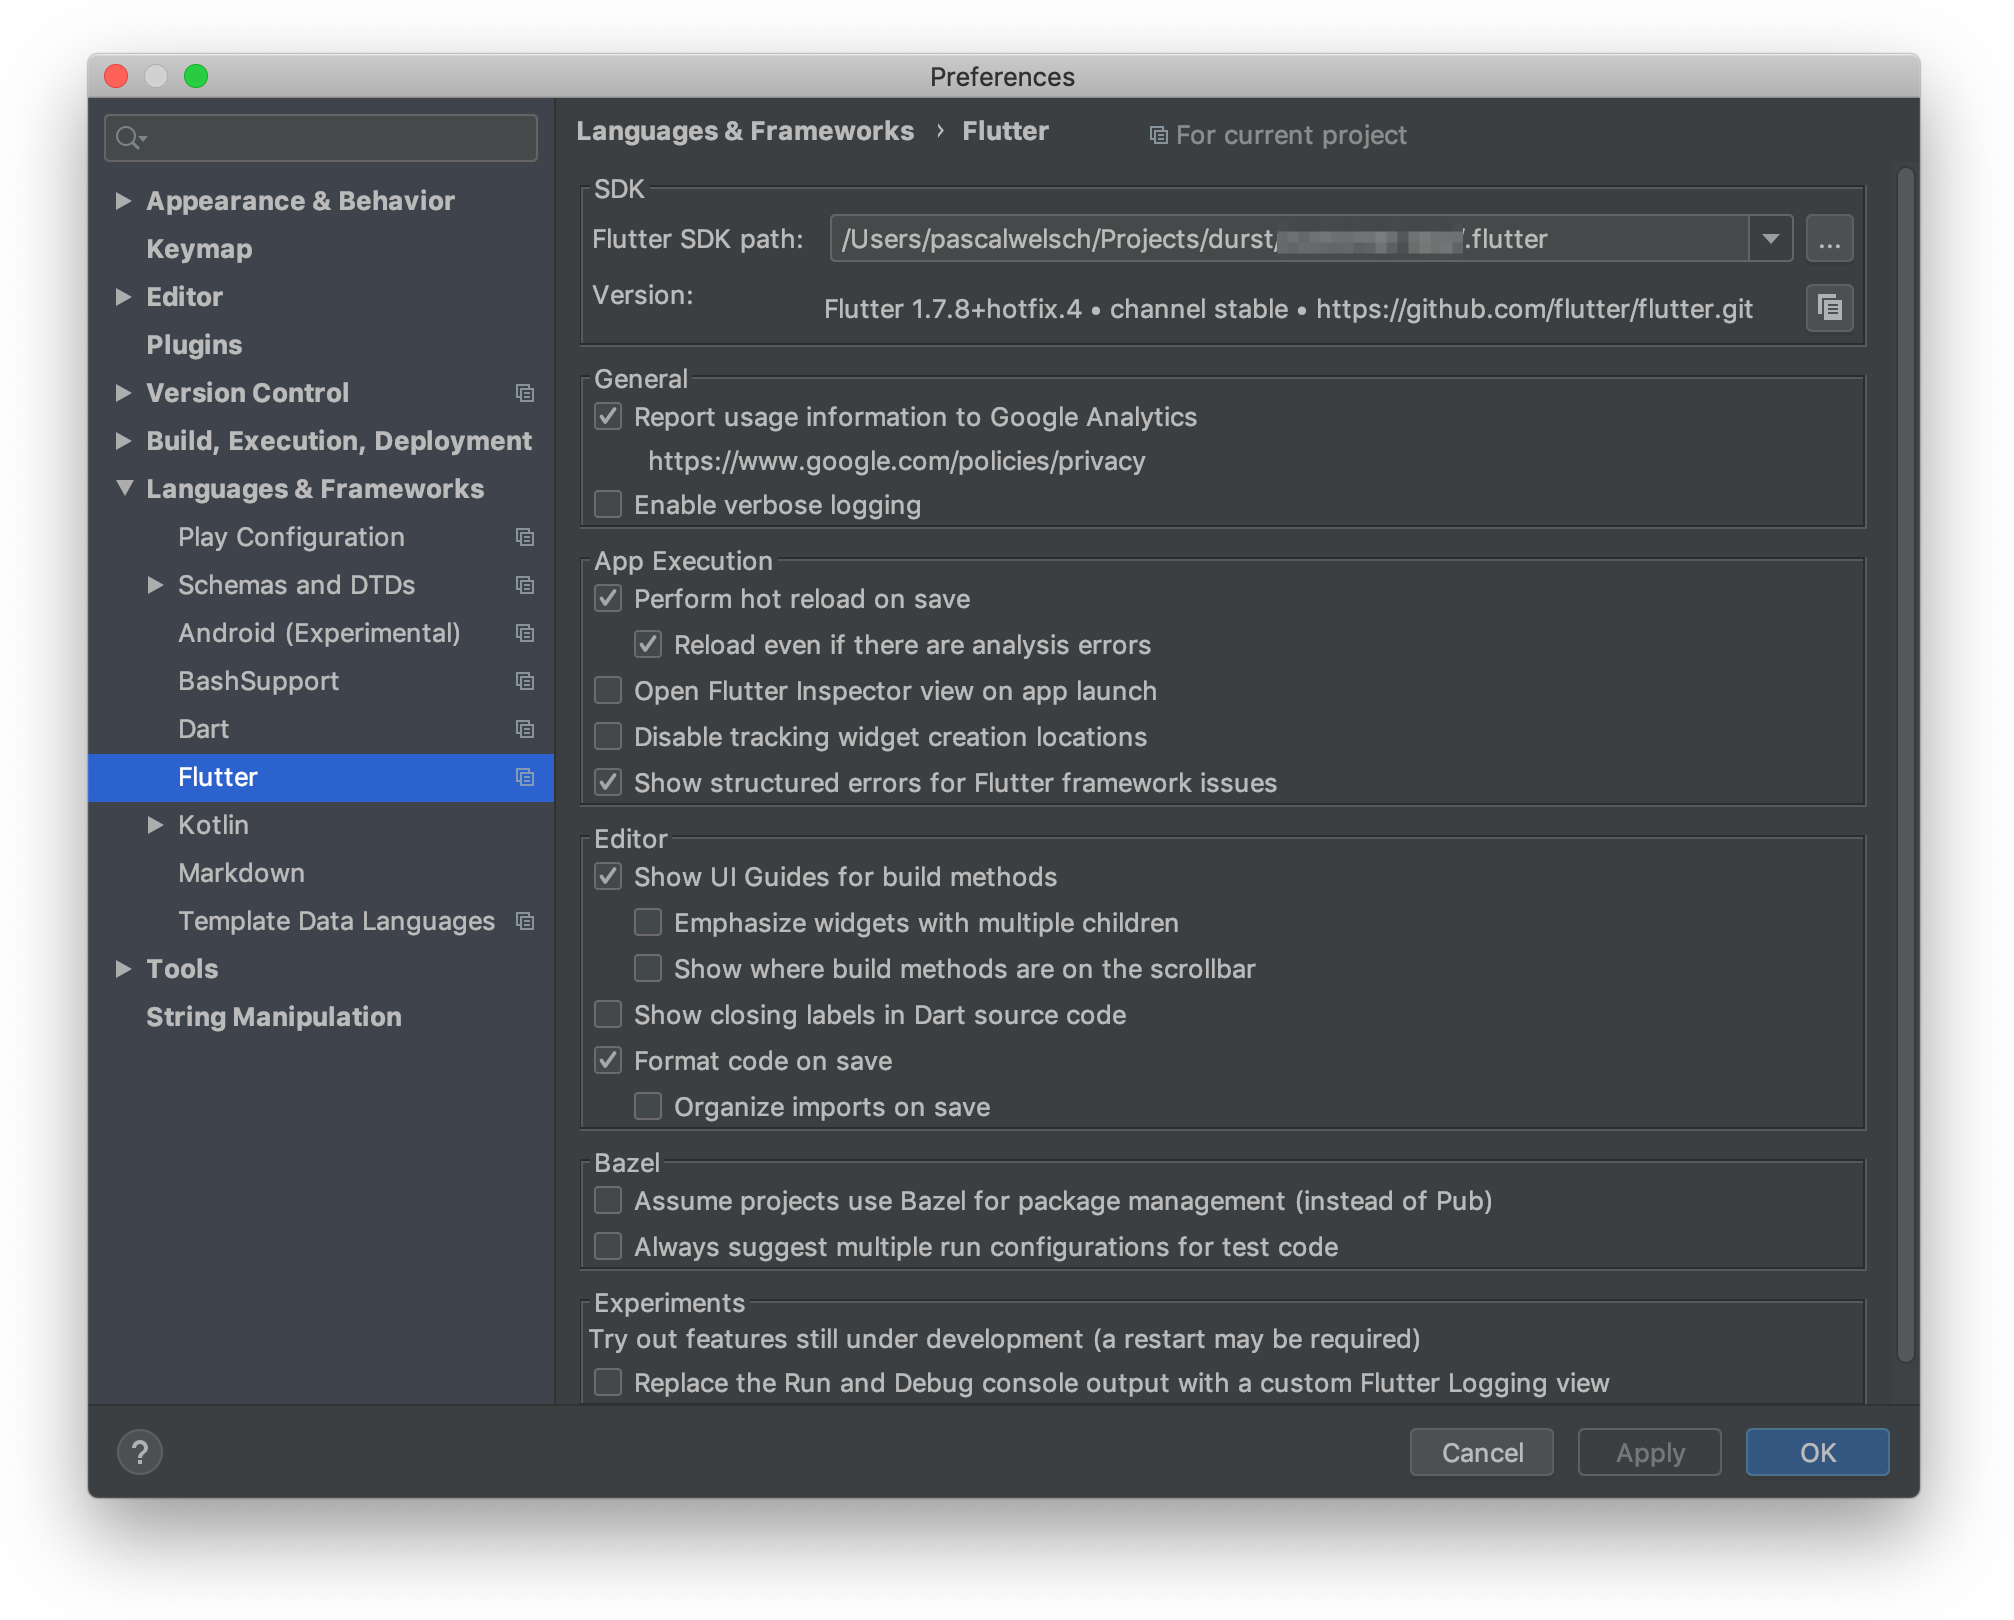Screen dimensions: 2014x1620
Task: Toggle Format code on save
Action: [608, 1061]
